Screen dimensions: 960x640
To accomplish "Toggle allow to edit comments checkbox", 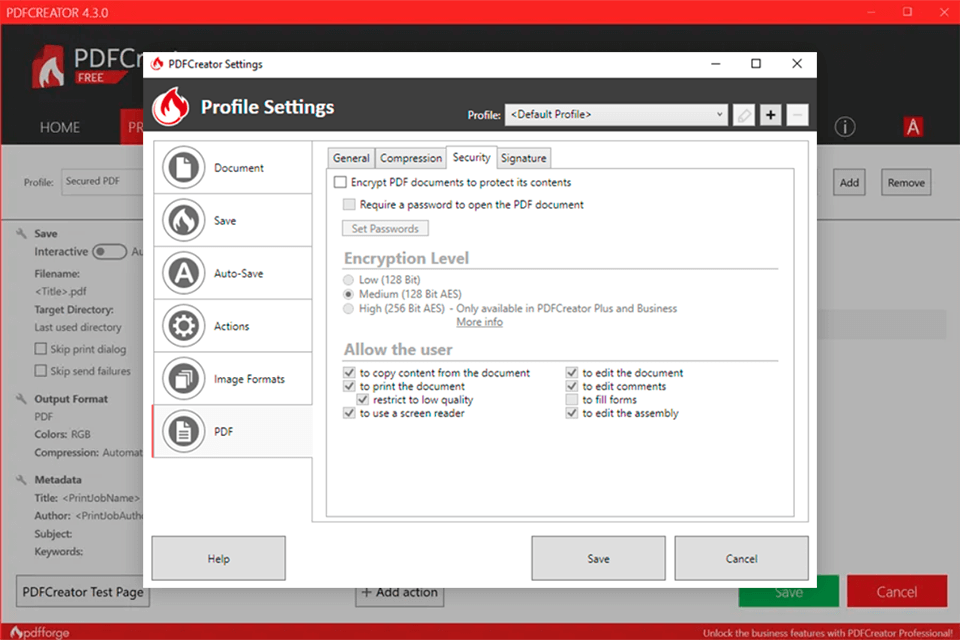I will coord(572,386).
